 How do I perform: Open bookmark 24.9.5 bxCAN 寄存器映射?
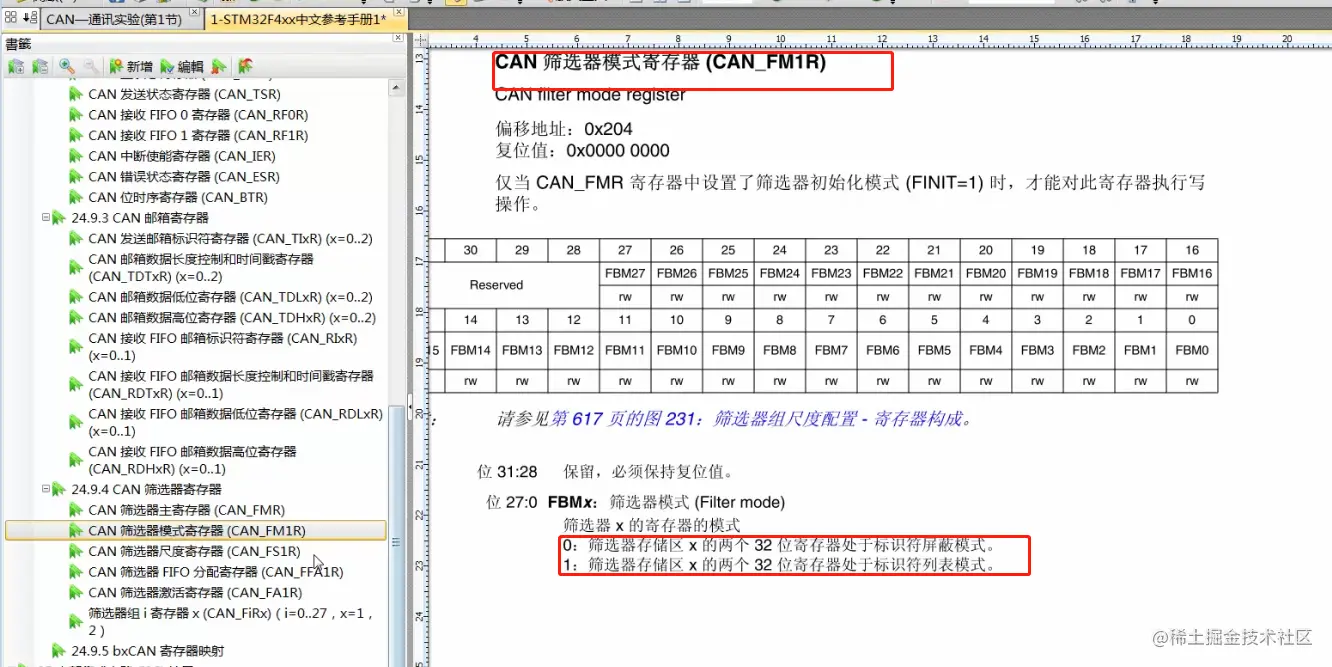[148, 651]
